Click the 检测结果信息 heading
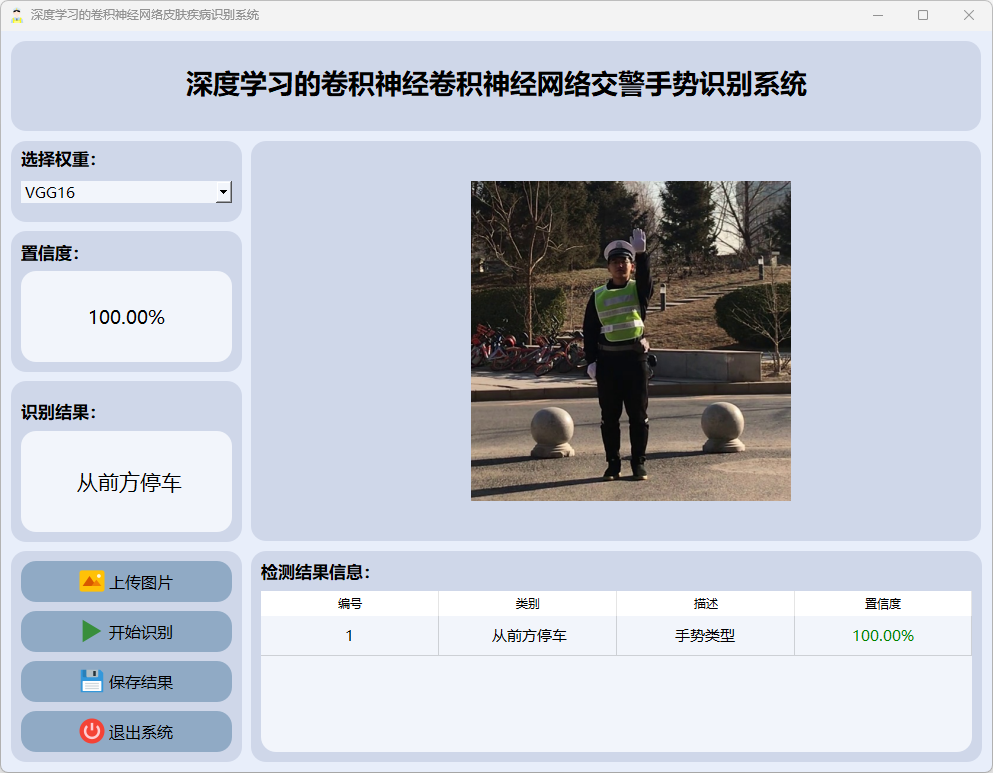This screenshot has width=993, height=773. pos(315,572)
